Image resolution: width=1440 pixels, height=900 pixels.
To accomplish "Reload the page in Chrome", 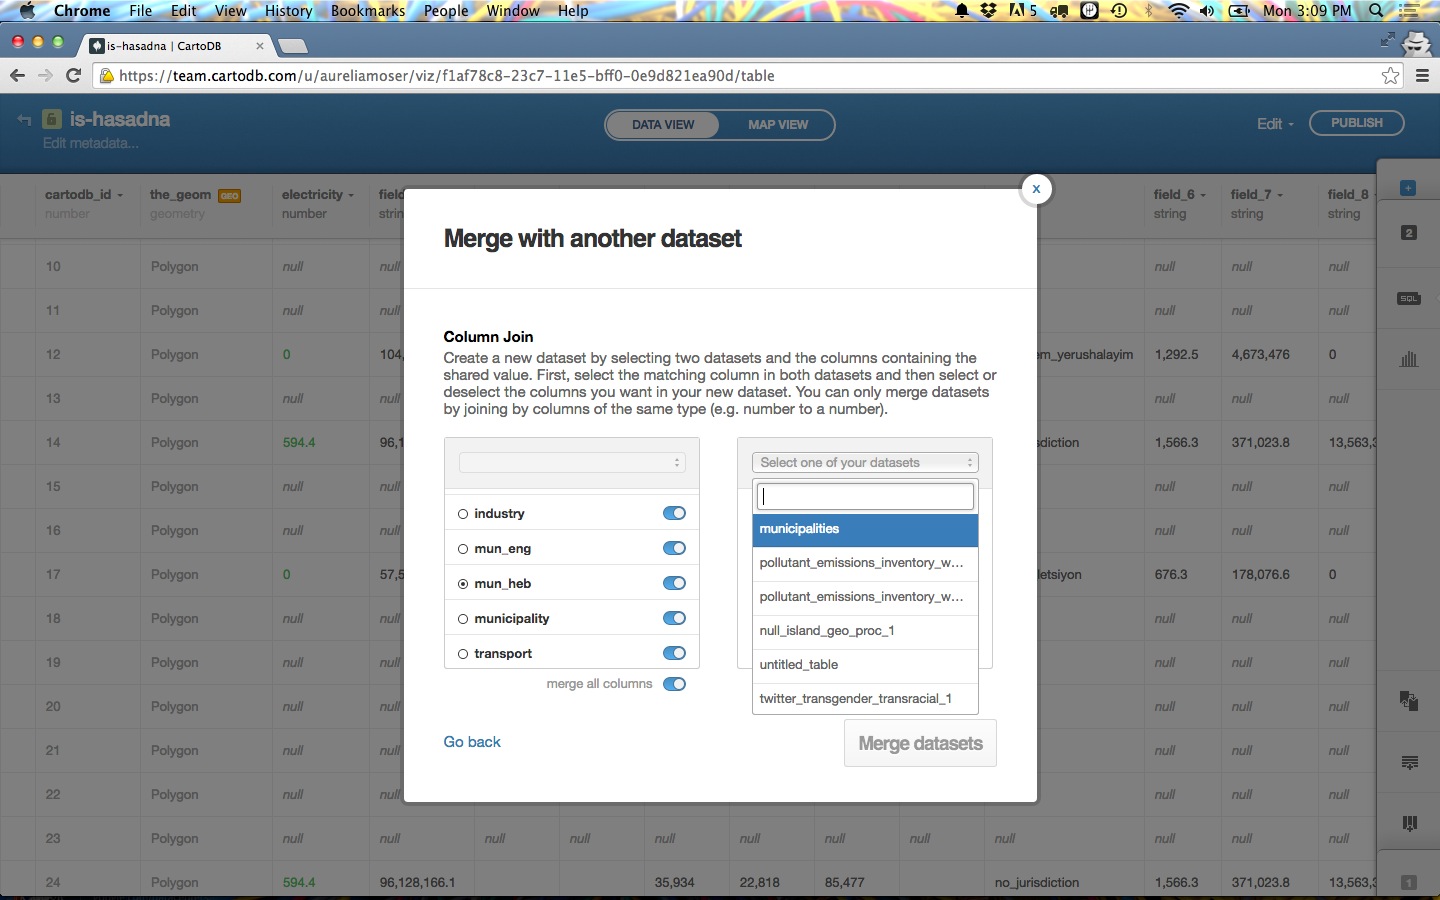I will pyautogui.click(x=73, y=76).
